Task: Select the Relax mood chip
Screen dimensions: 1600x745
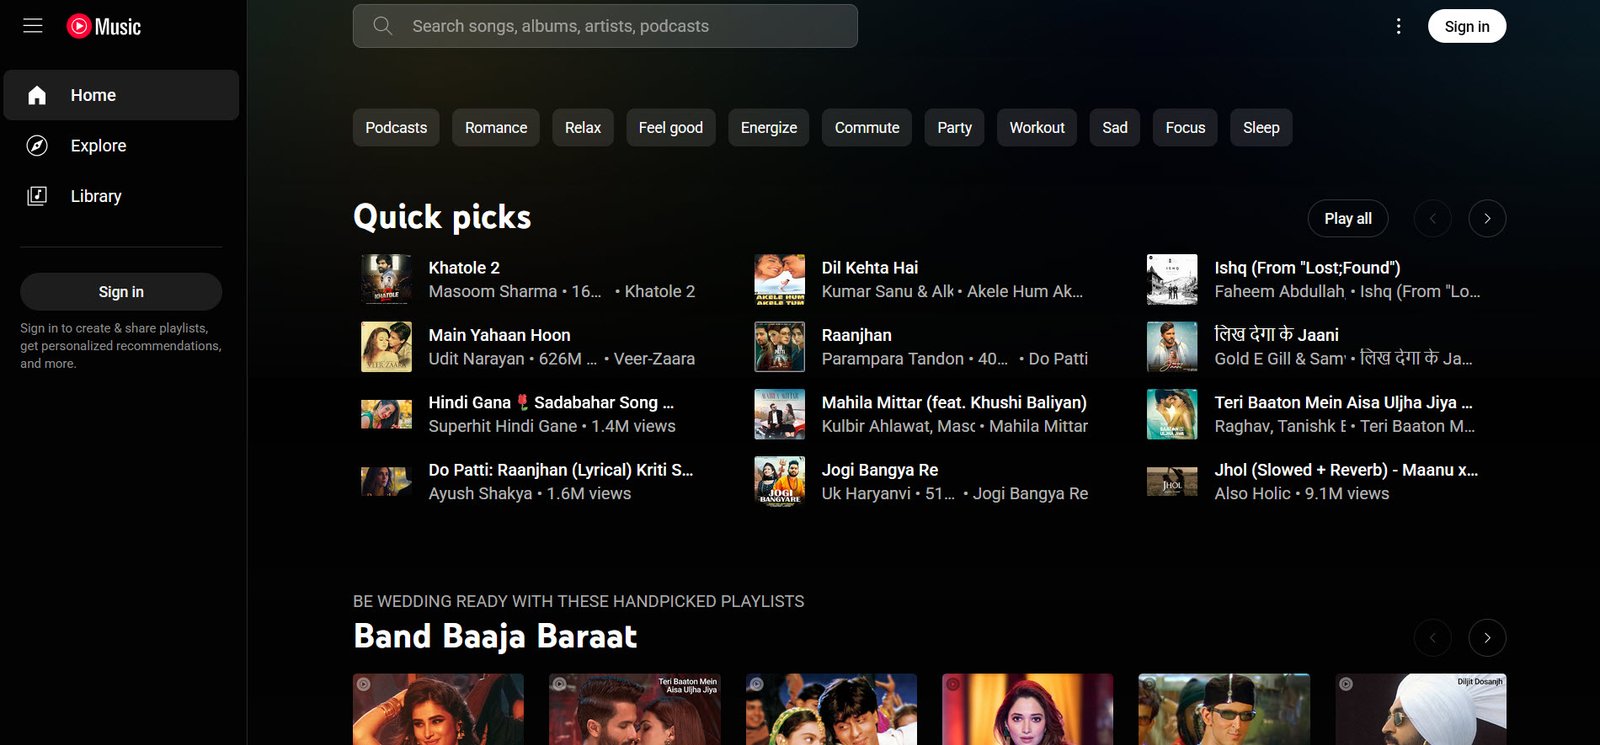Action: point(583,128)
